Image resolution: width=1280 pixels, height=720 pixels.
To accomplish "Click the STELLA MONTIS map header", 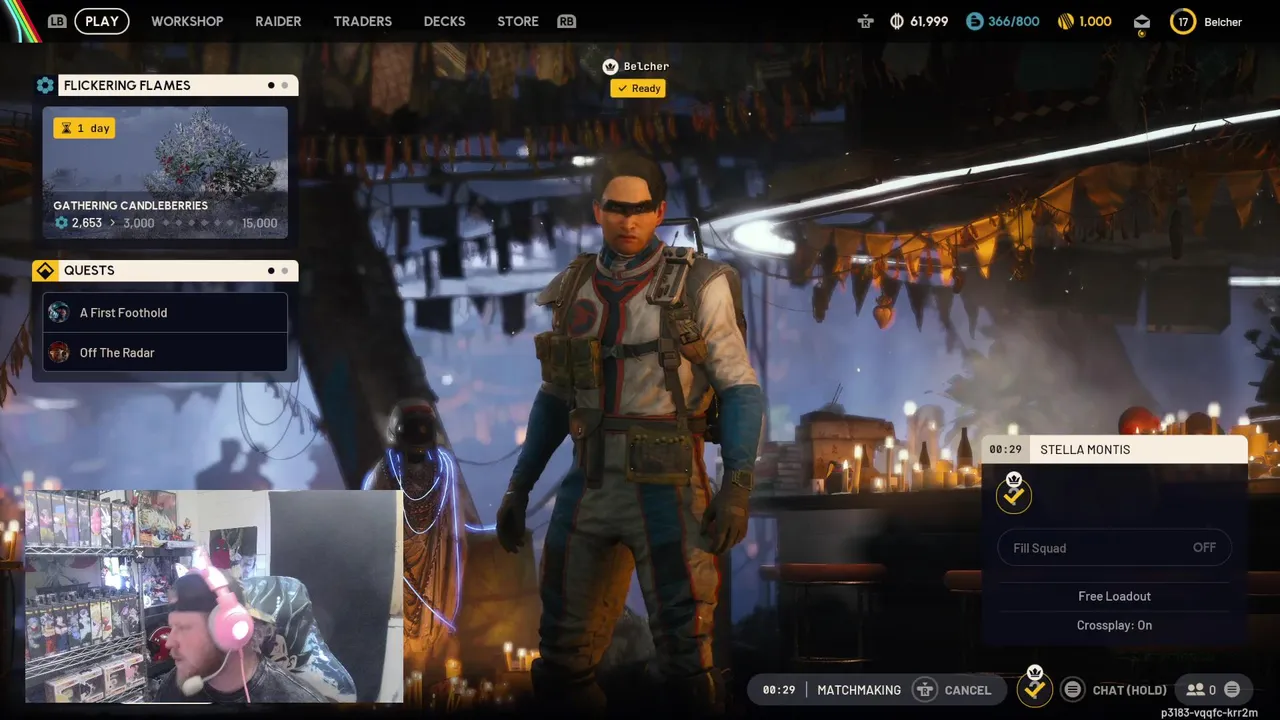I will tap(1139, 449).
